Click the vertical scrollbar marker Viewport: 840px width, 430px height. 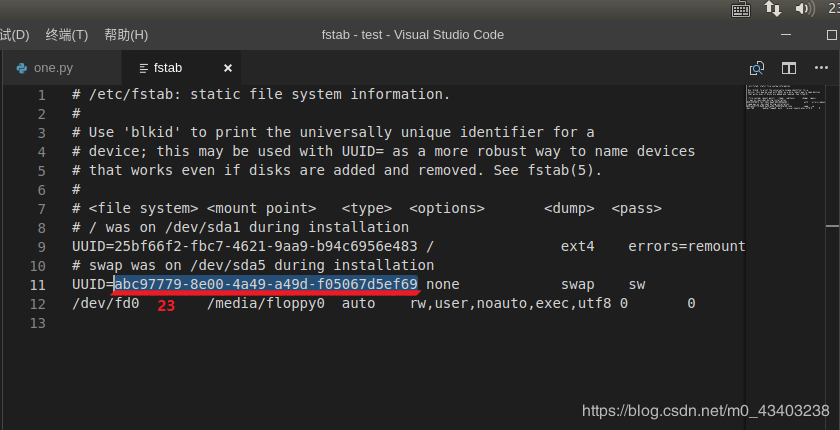coord(832,226)
